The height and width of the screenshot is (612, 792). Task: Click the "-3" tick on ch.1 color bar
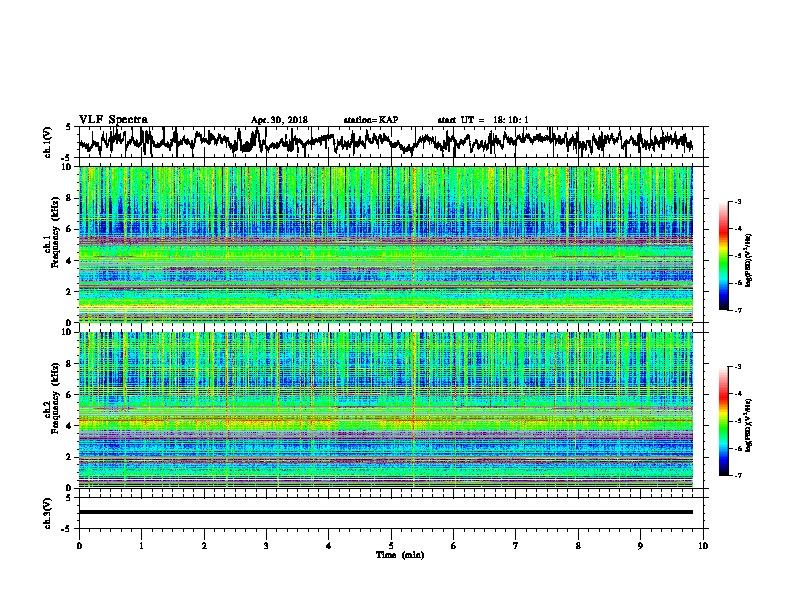point(737,202)
